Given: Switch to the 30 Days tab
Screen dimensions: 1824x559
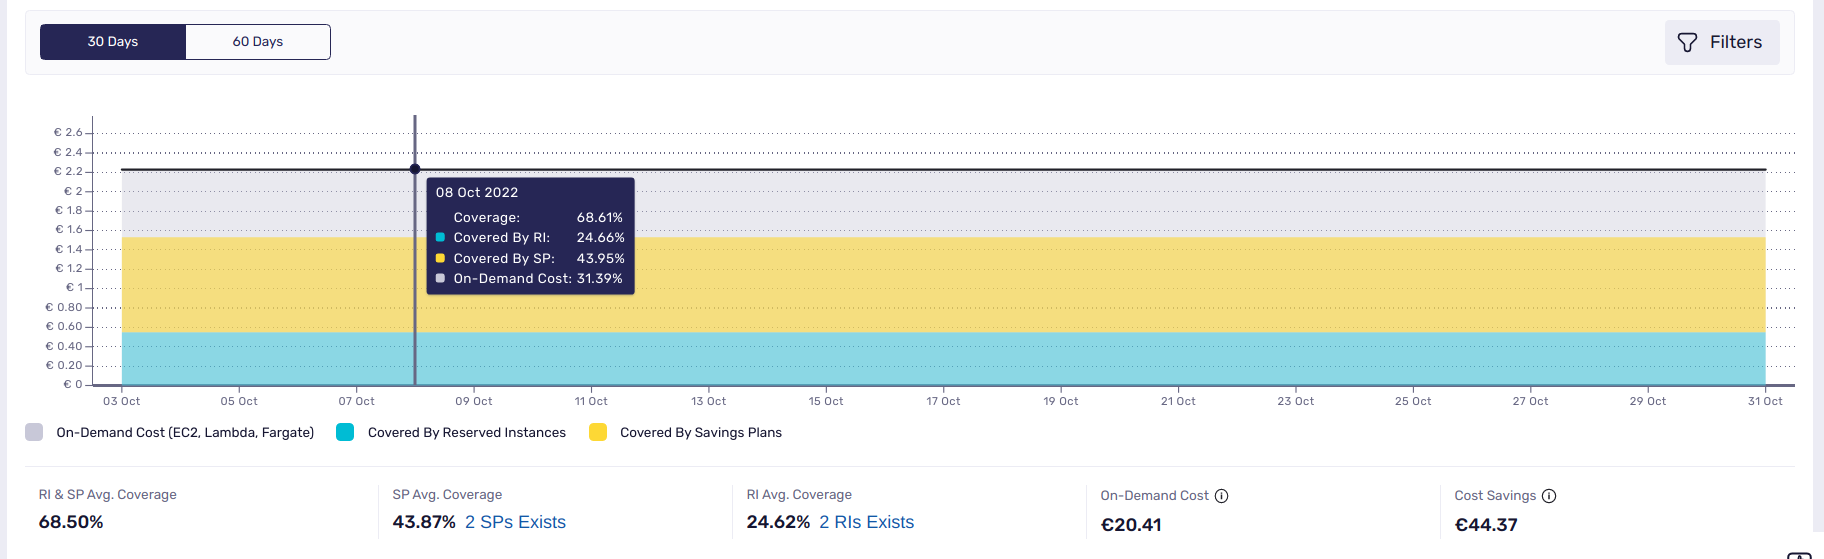Looking at the screenshot, I should pos(113,42).
